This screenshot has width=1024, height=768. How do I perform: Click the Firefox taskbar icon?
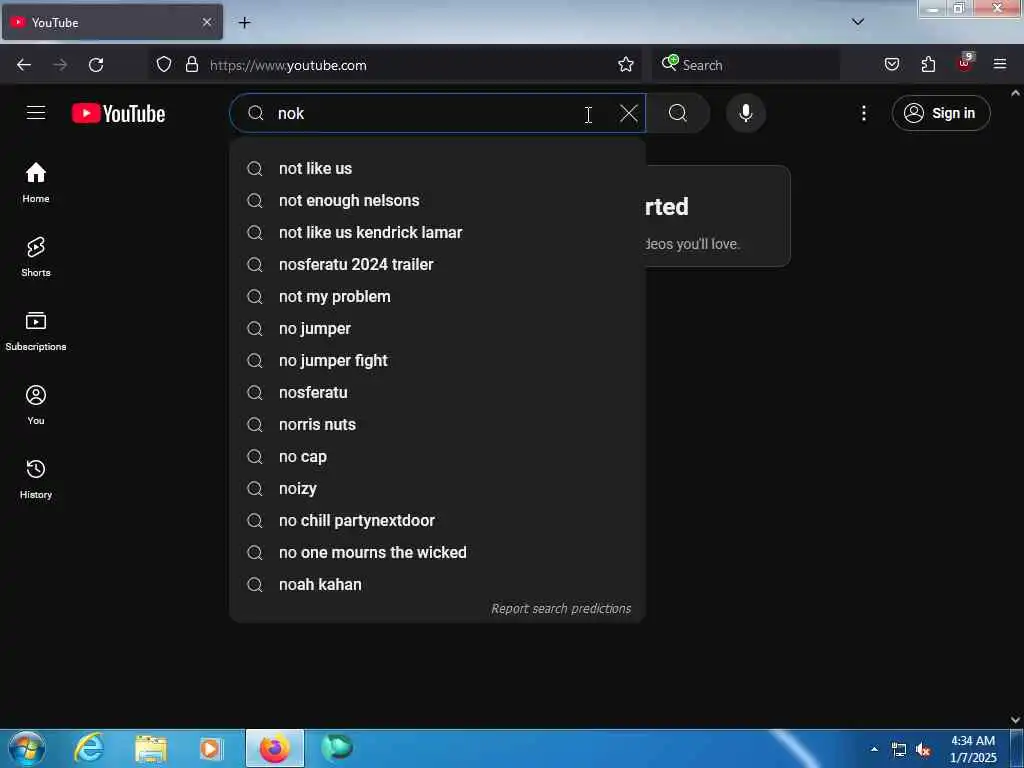pyautogui.click(x=275, y=748)
